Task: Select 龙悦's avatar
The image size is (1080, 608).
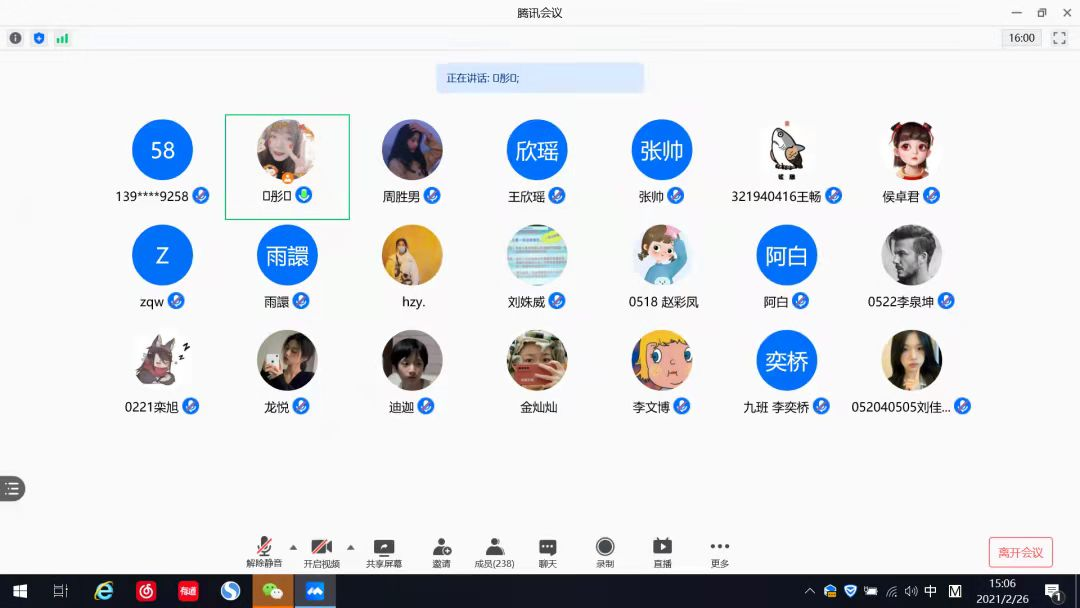Action: pos(287,361)
